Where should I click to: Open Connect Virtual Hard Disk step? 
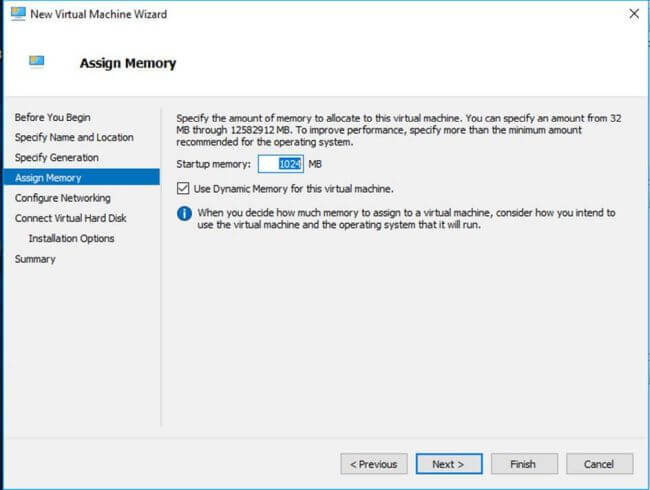70,218
